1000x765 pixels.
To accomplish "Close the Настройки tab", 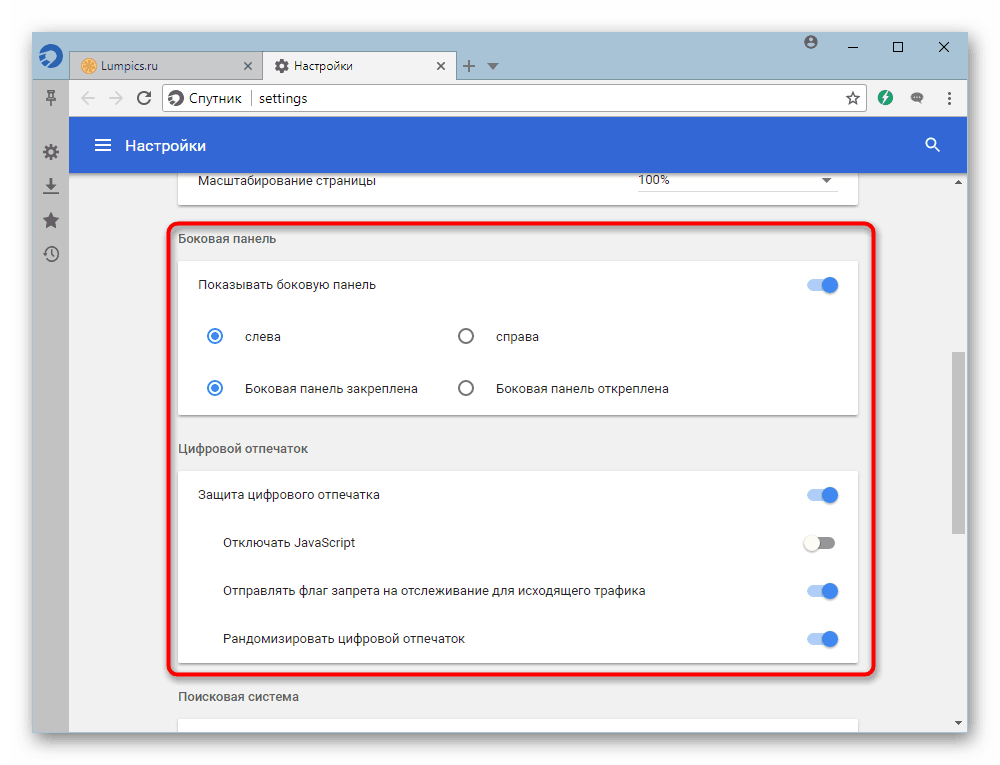I will [x=441, y=66].
